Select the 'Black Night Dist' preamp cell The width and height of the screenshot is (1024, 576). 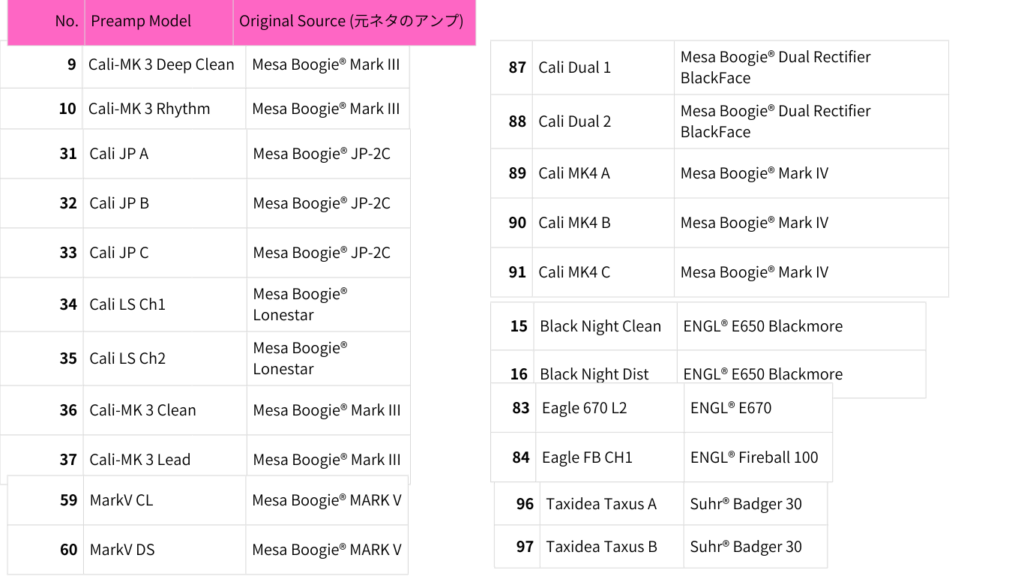594,374
